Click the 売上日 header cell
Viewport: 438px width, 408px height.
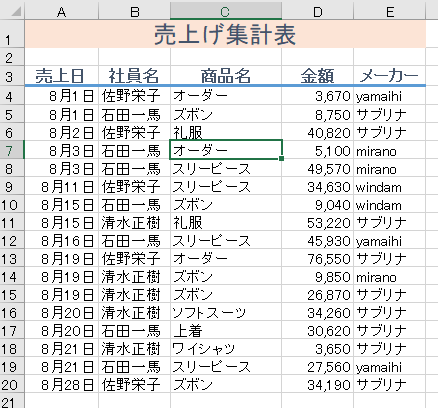(61, 75)
